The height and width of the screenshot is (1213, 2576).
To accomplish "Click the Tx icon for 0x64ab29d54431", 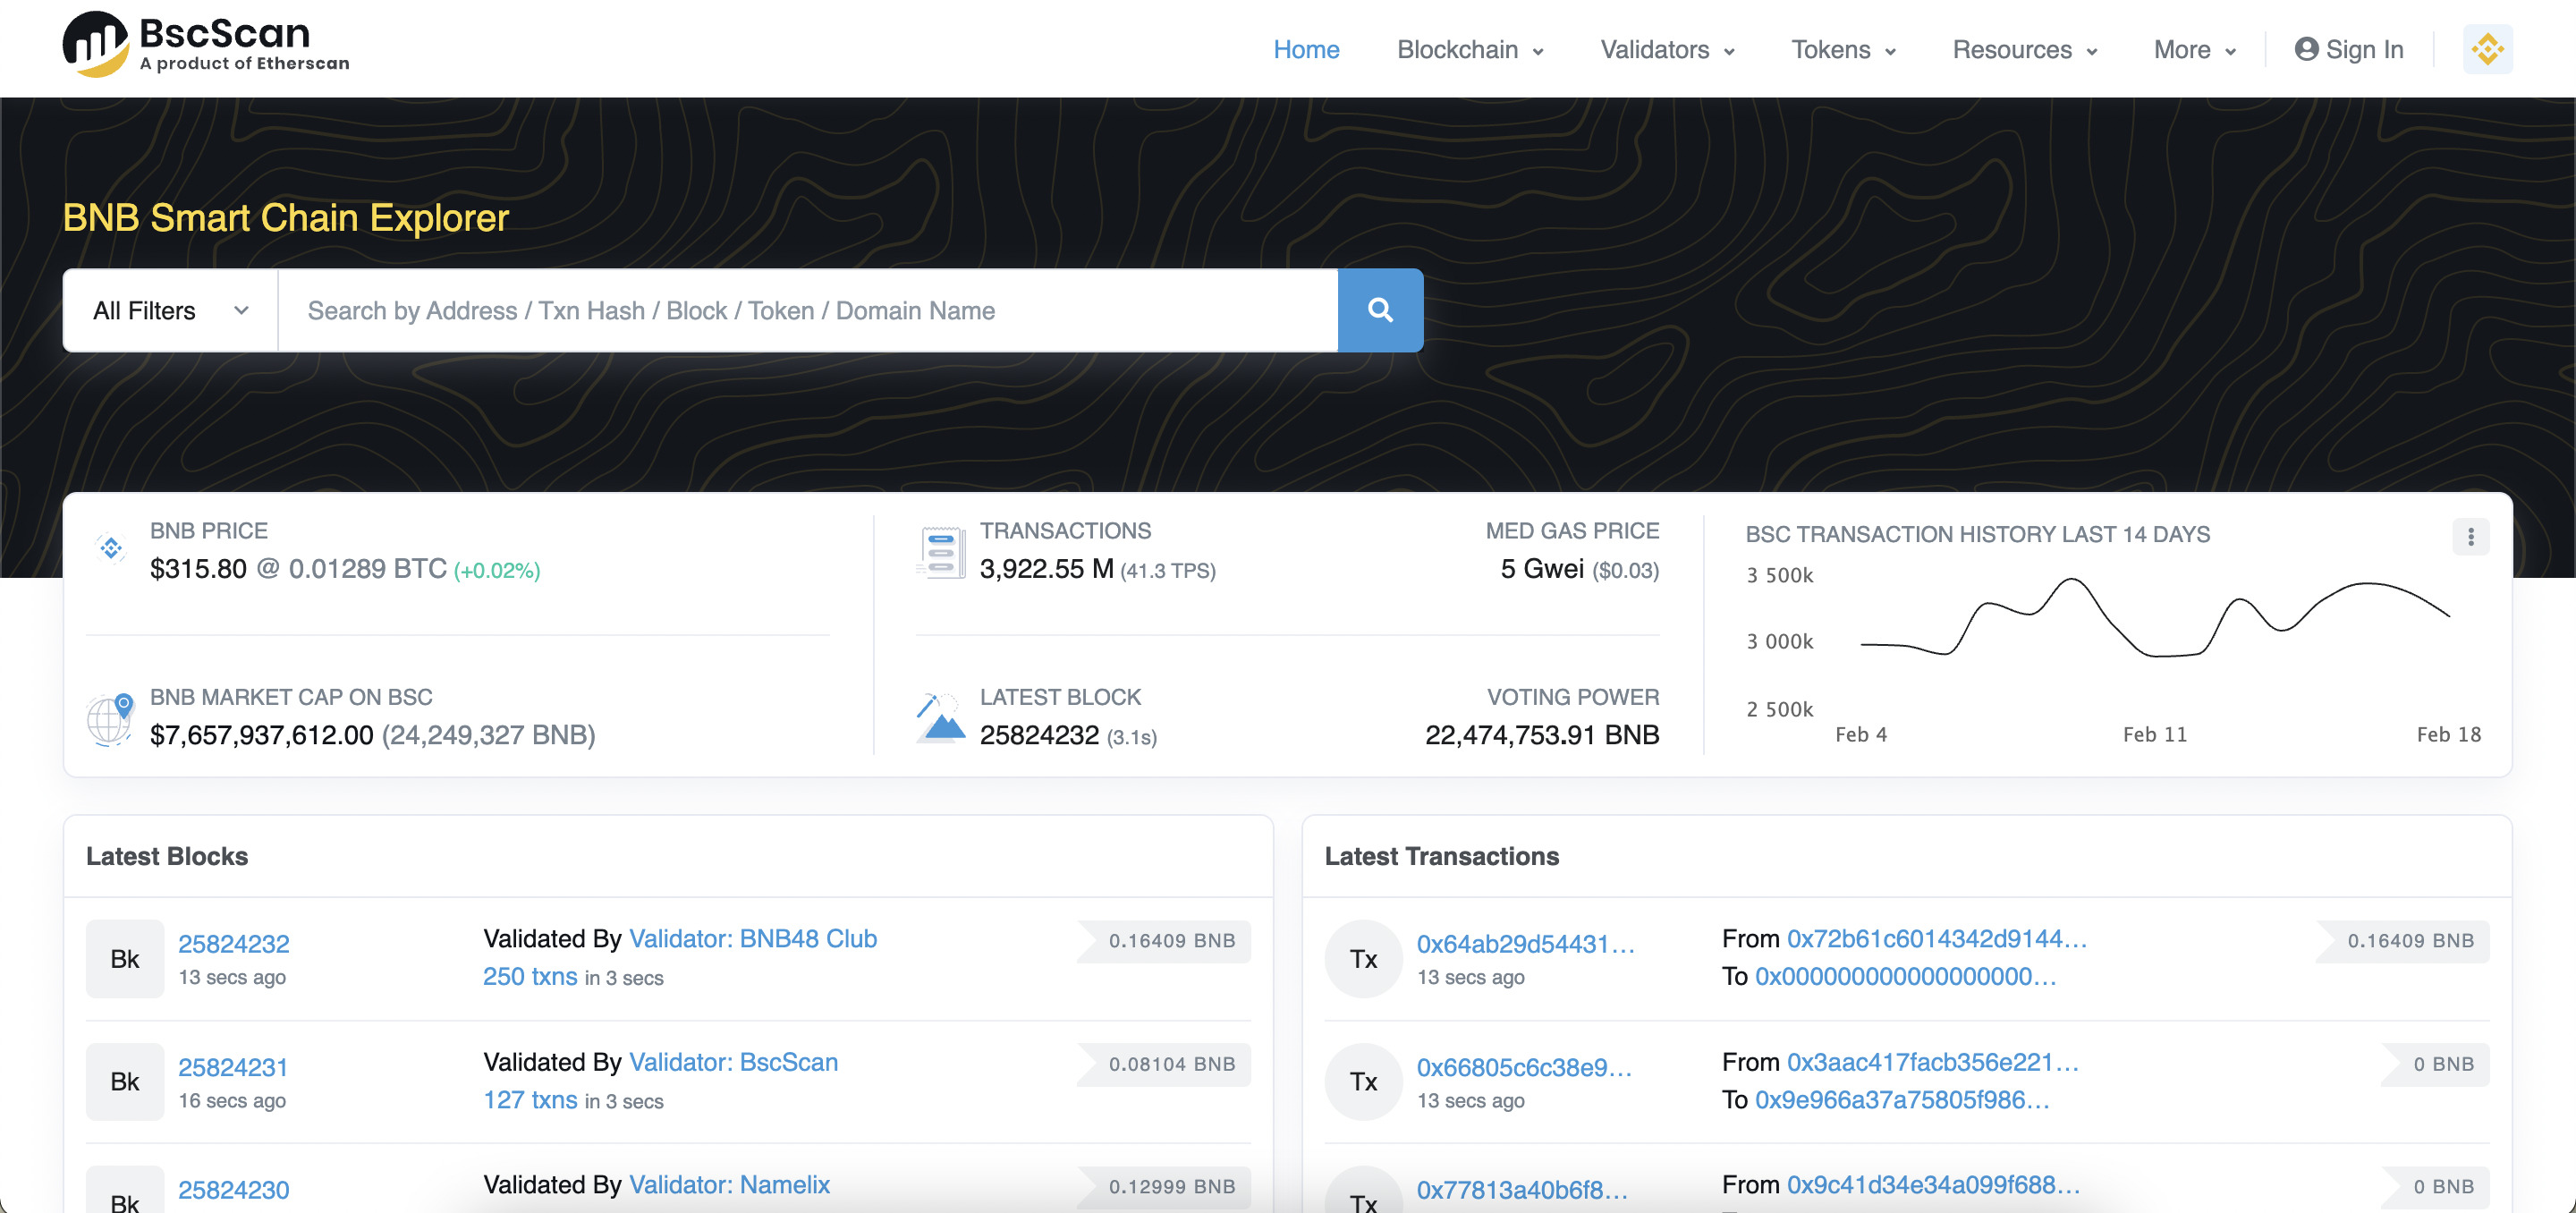I will click(1364, 959).
